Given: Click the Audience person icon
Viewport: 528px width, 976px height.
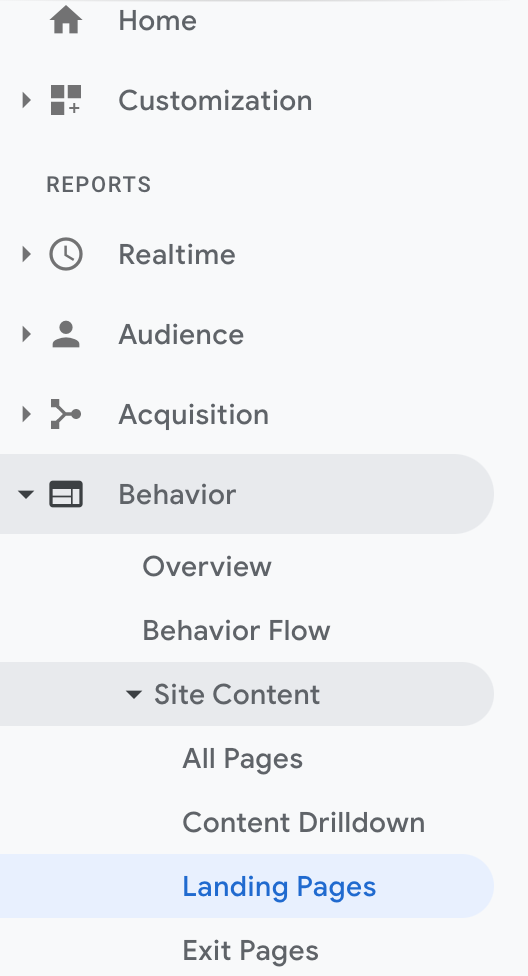Looking at the screenshot, I should tap(66, 334).
